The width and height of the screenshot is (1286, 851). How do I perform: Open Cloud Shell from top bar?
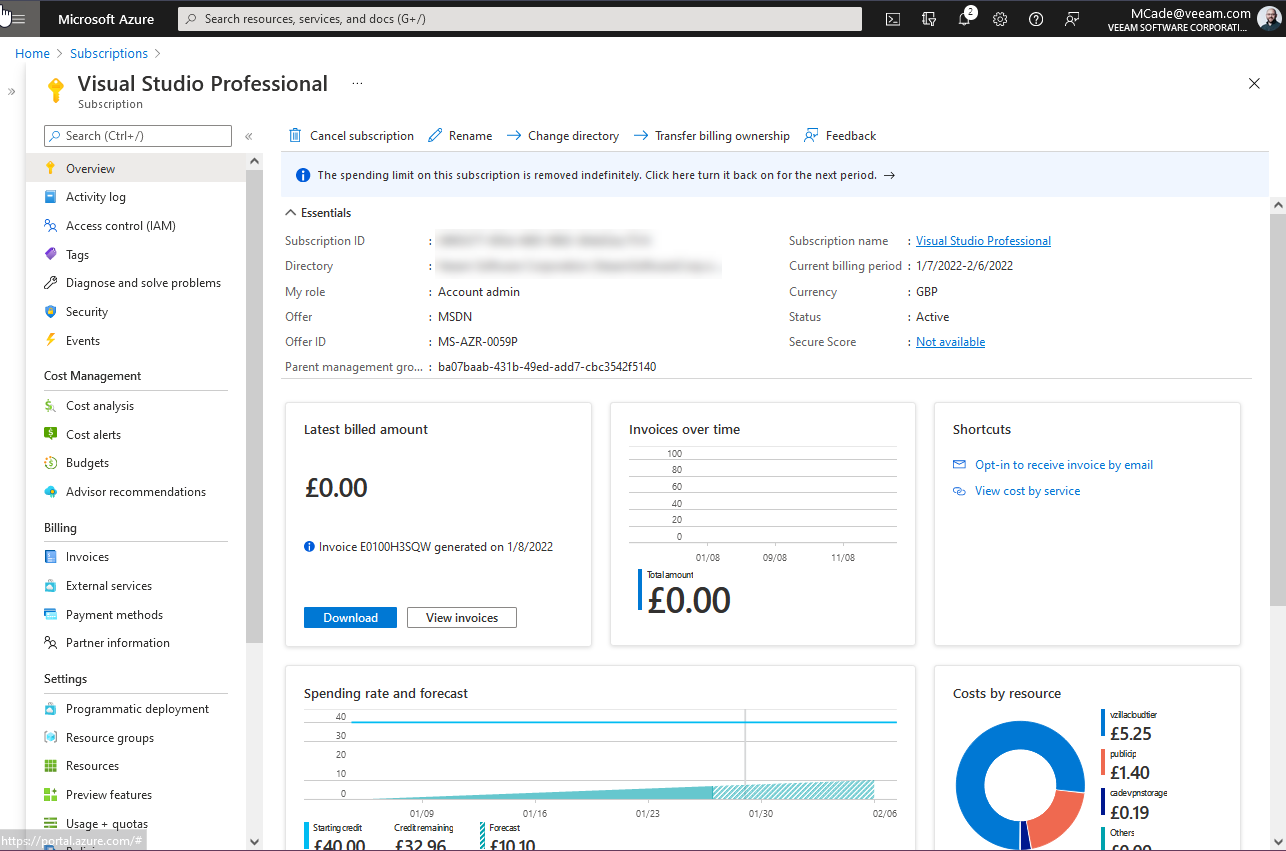[893, 19]
